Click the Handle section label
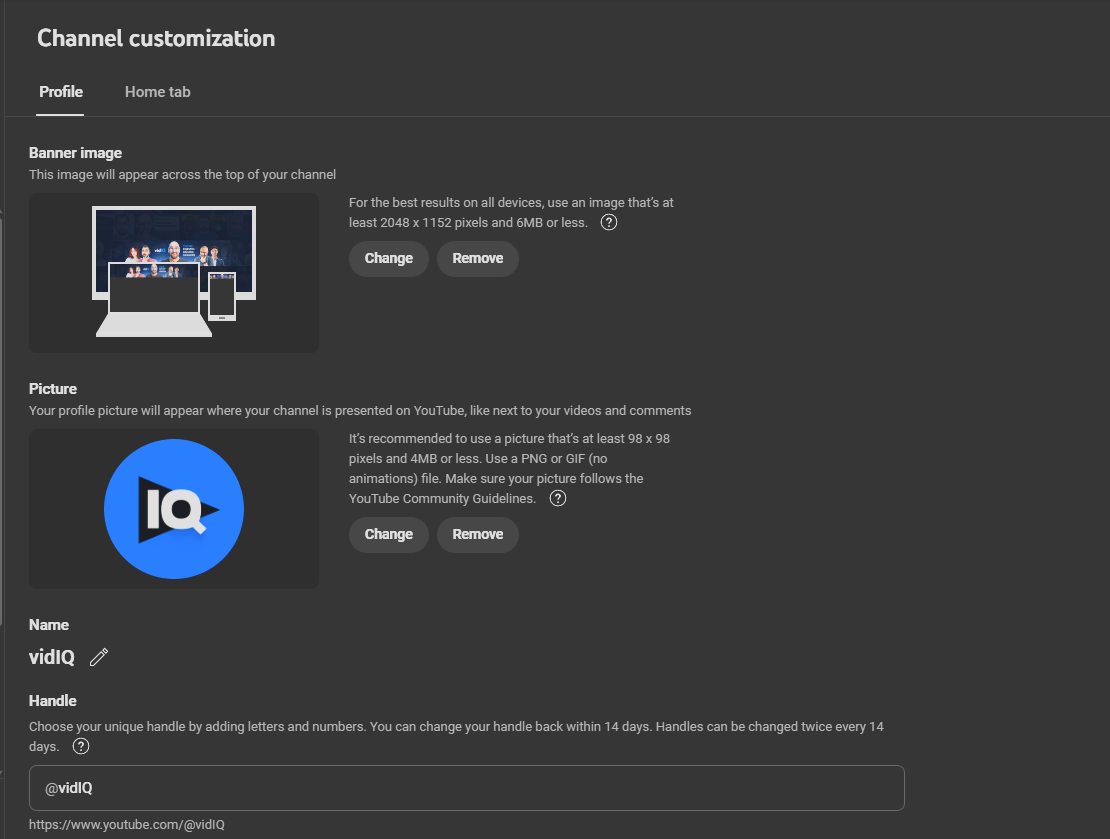Screen dimensions: 1110x839 (52, 701)
